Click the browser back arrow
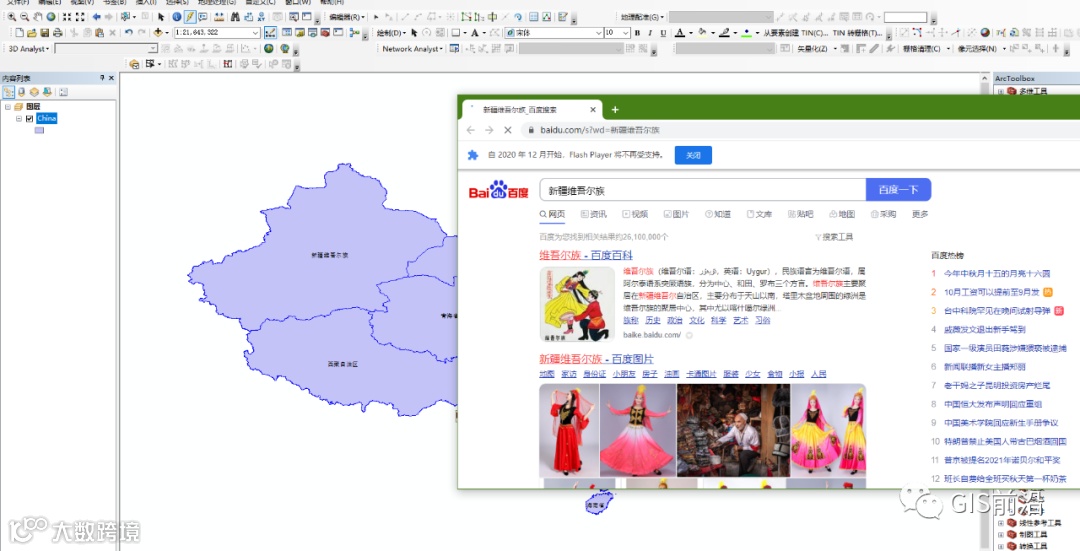1080x551 pixels. [x=470, y=129]
